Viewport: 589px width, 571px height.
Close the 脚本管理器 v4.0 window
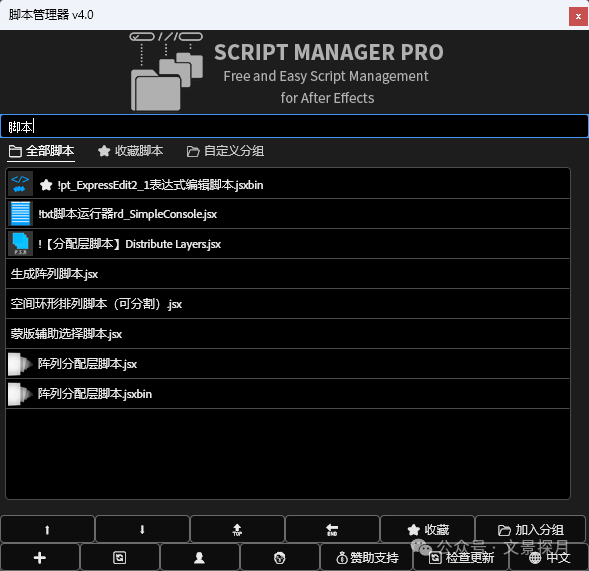coord(578,16)
